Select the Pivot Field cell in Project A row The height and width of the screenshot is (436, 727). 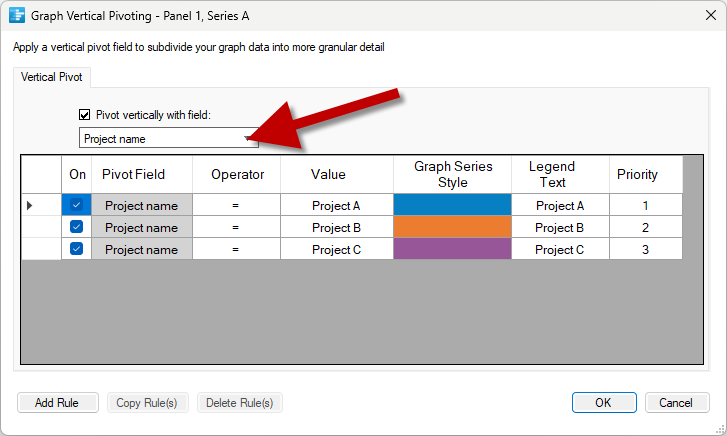coord(142,205)
